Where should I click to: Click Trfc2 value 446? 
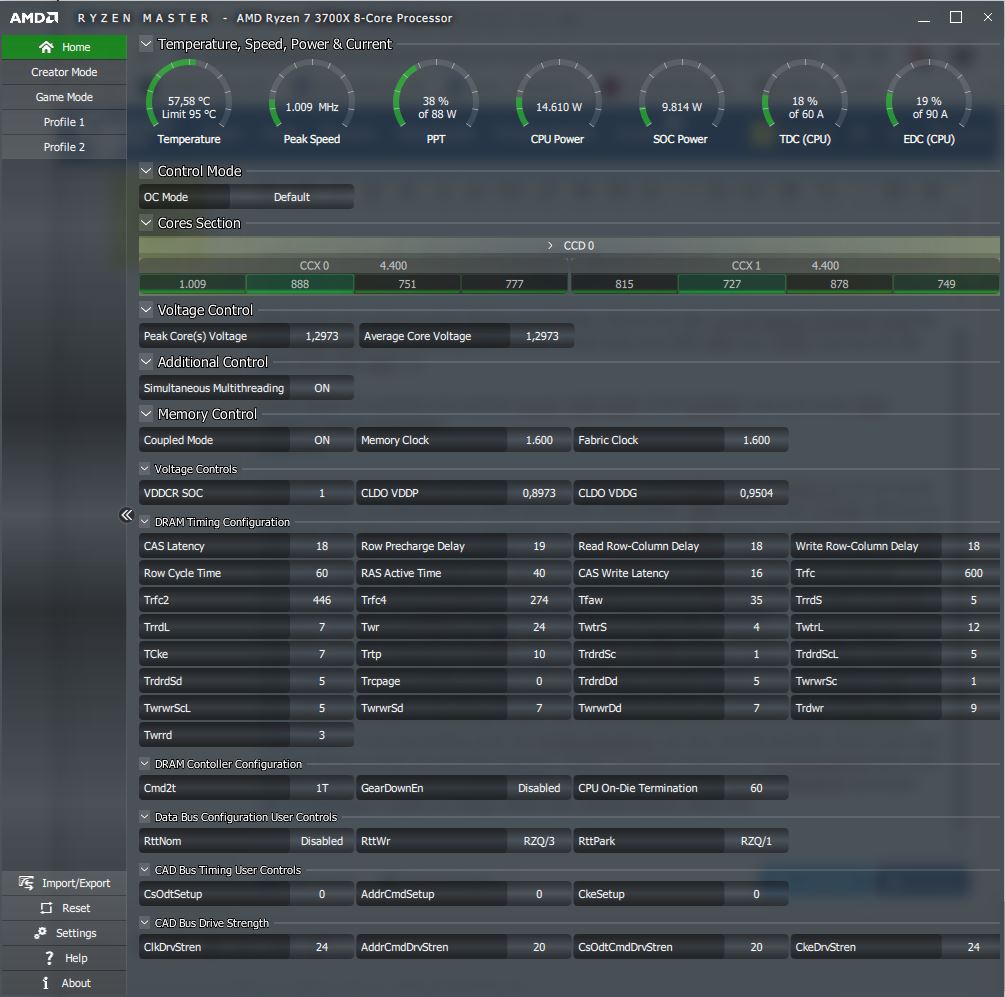click(x=322, y=600)
